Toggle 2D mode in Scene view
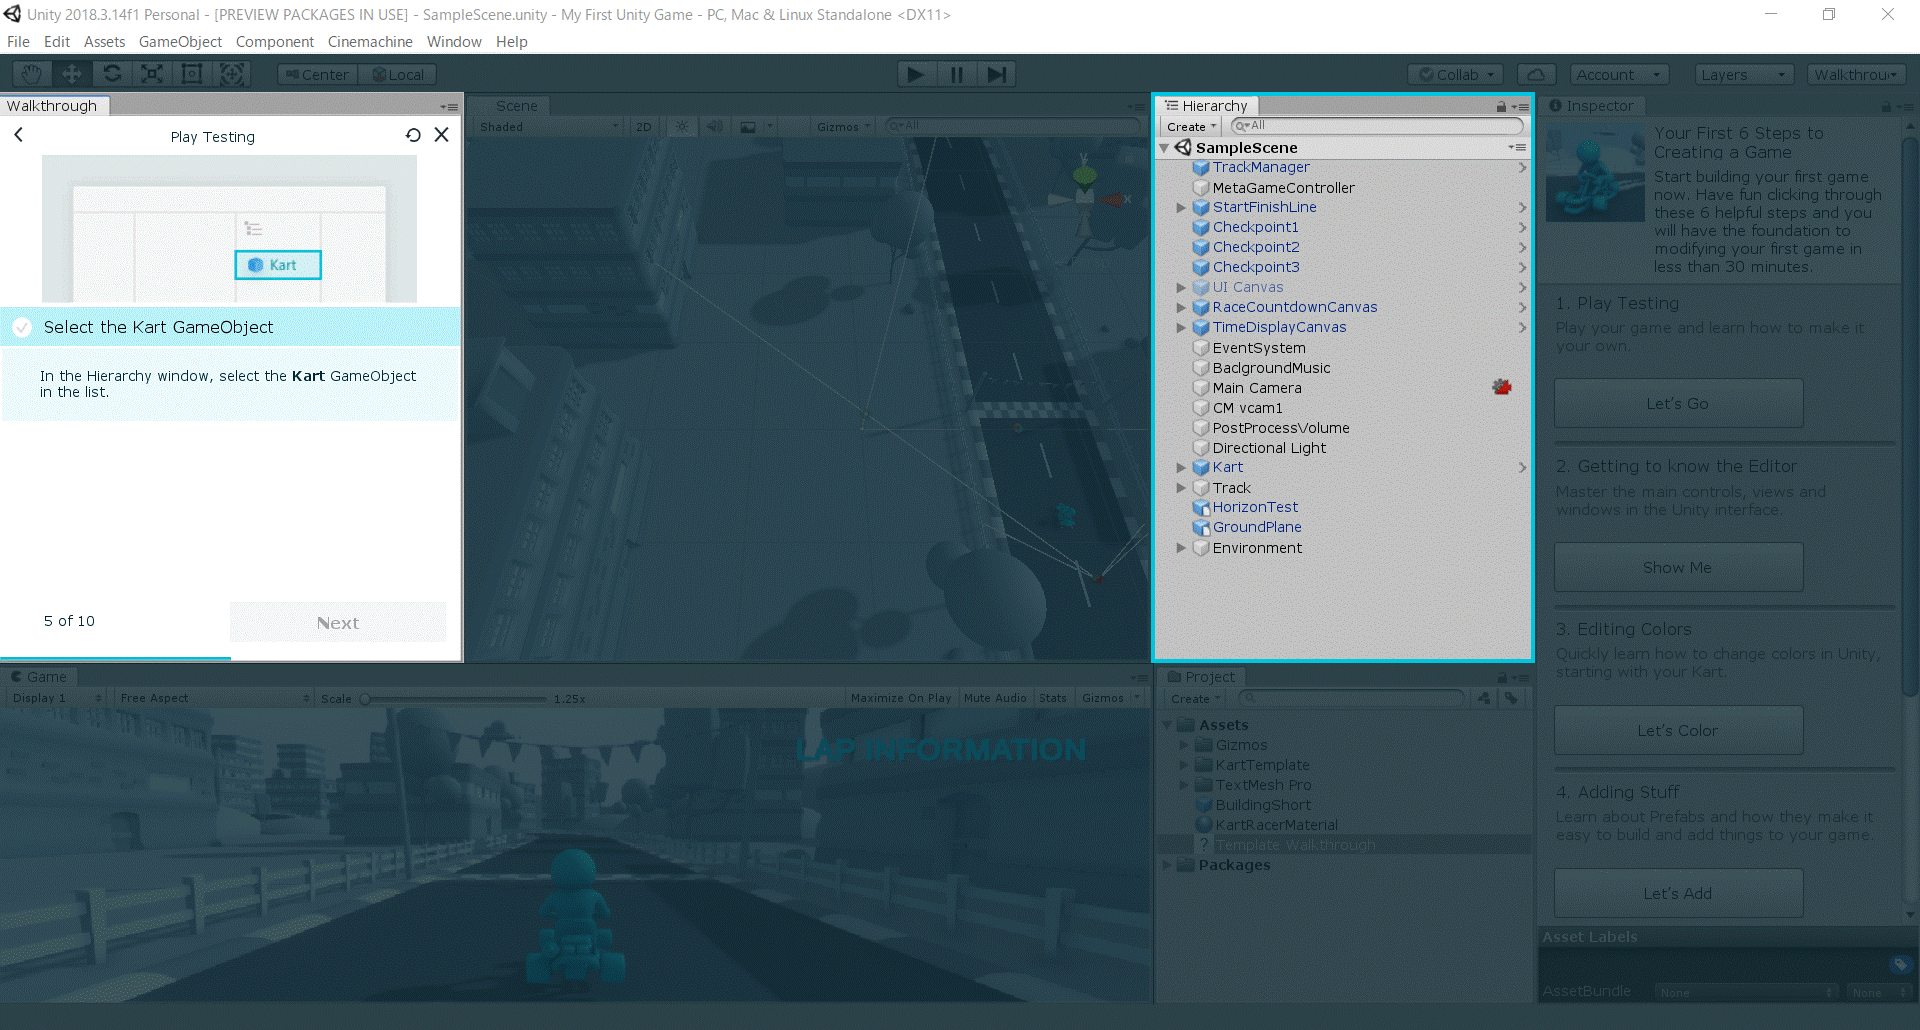Screen dimensions: 1920x1030 click(643, 127)
